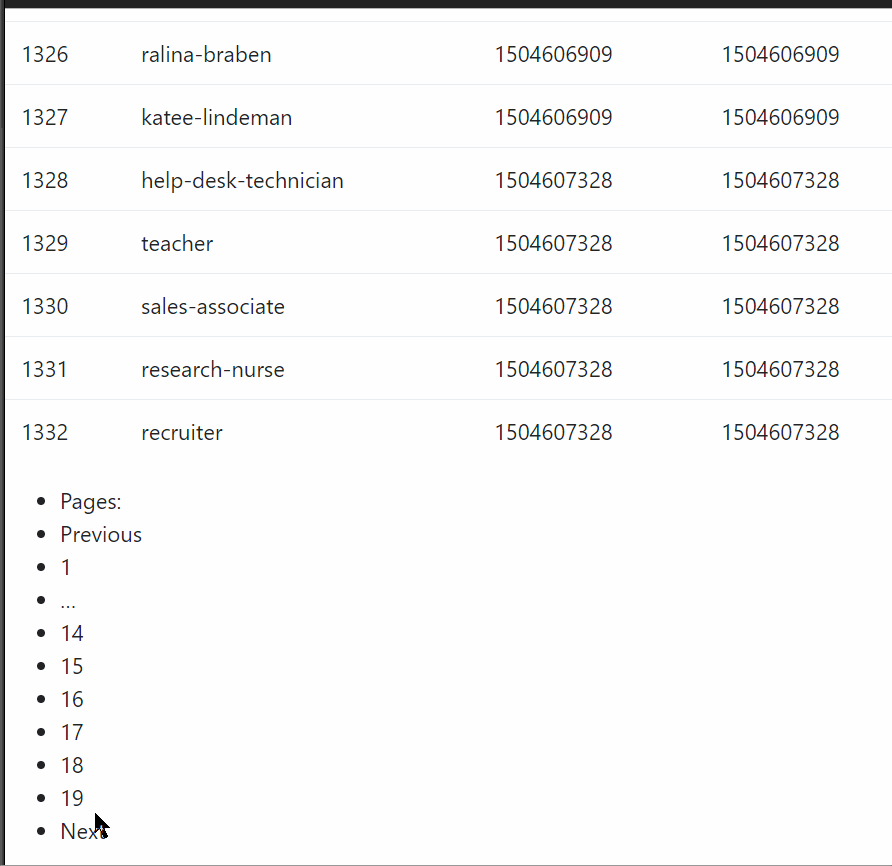Select the ID 1332 cell
The width and height of the screenshot is (892, 866).
(45, 433)
